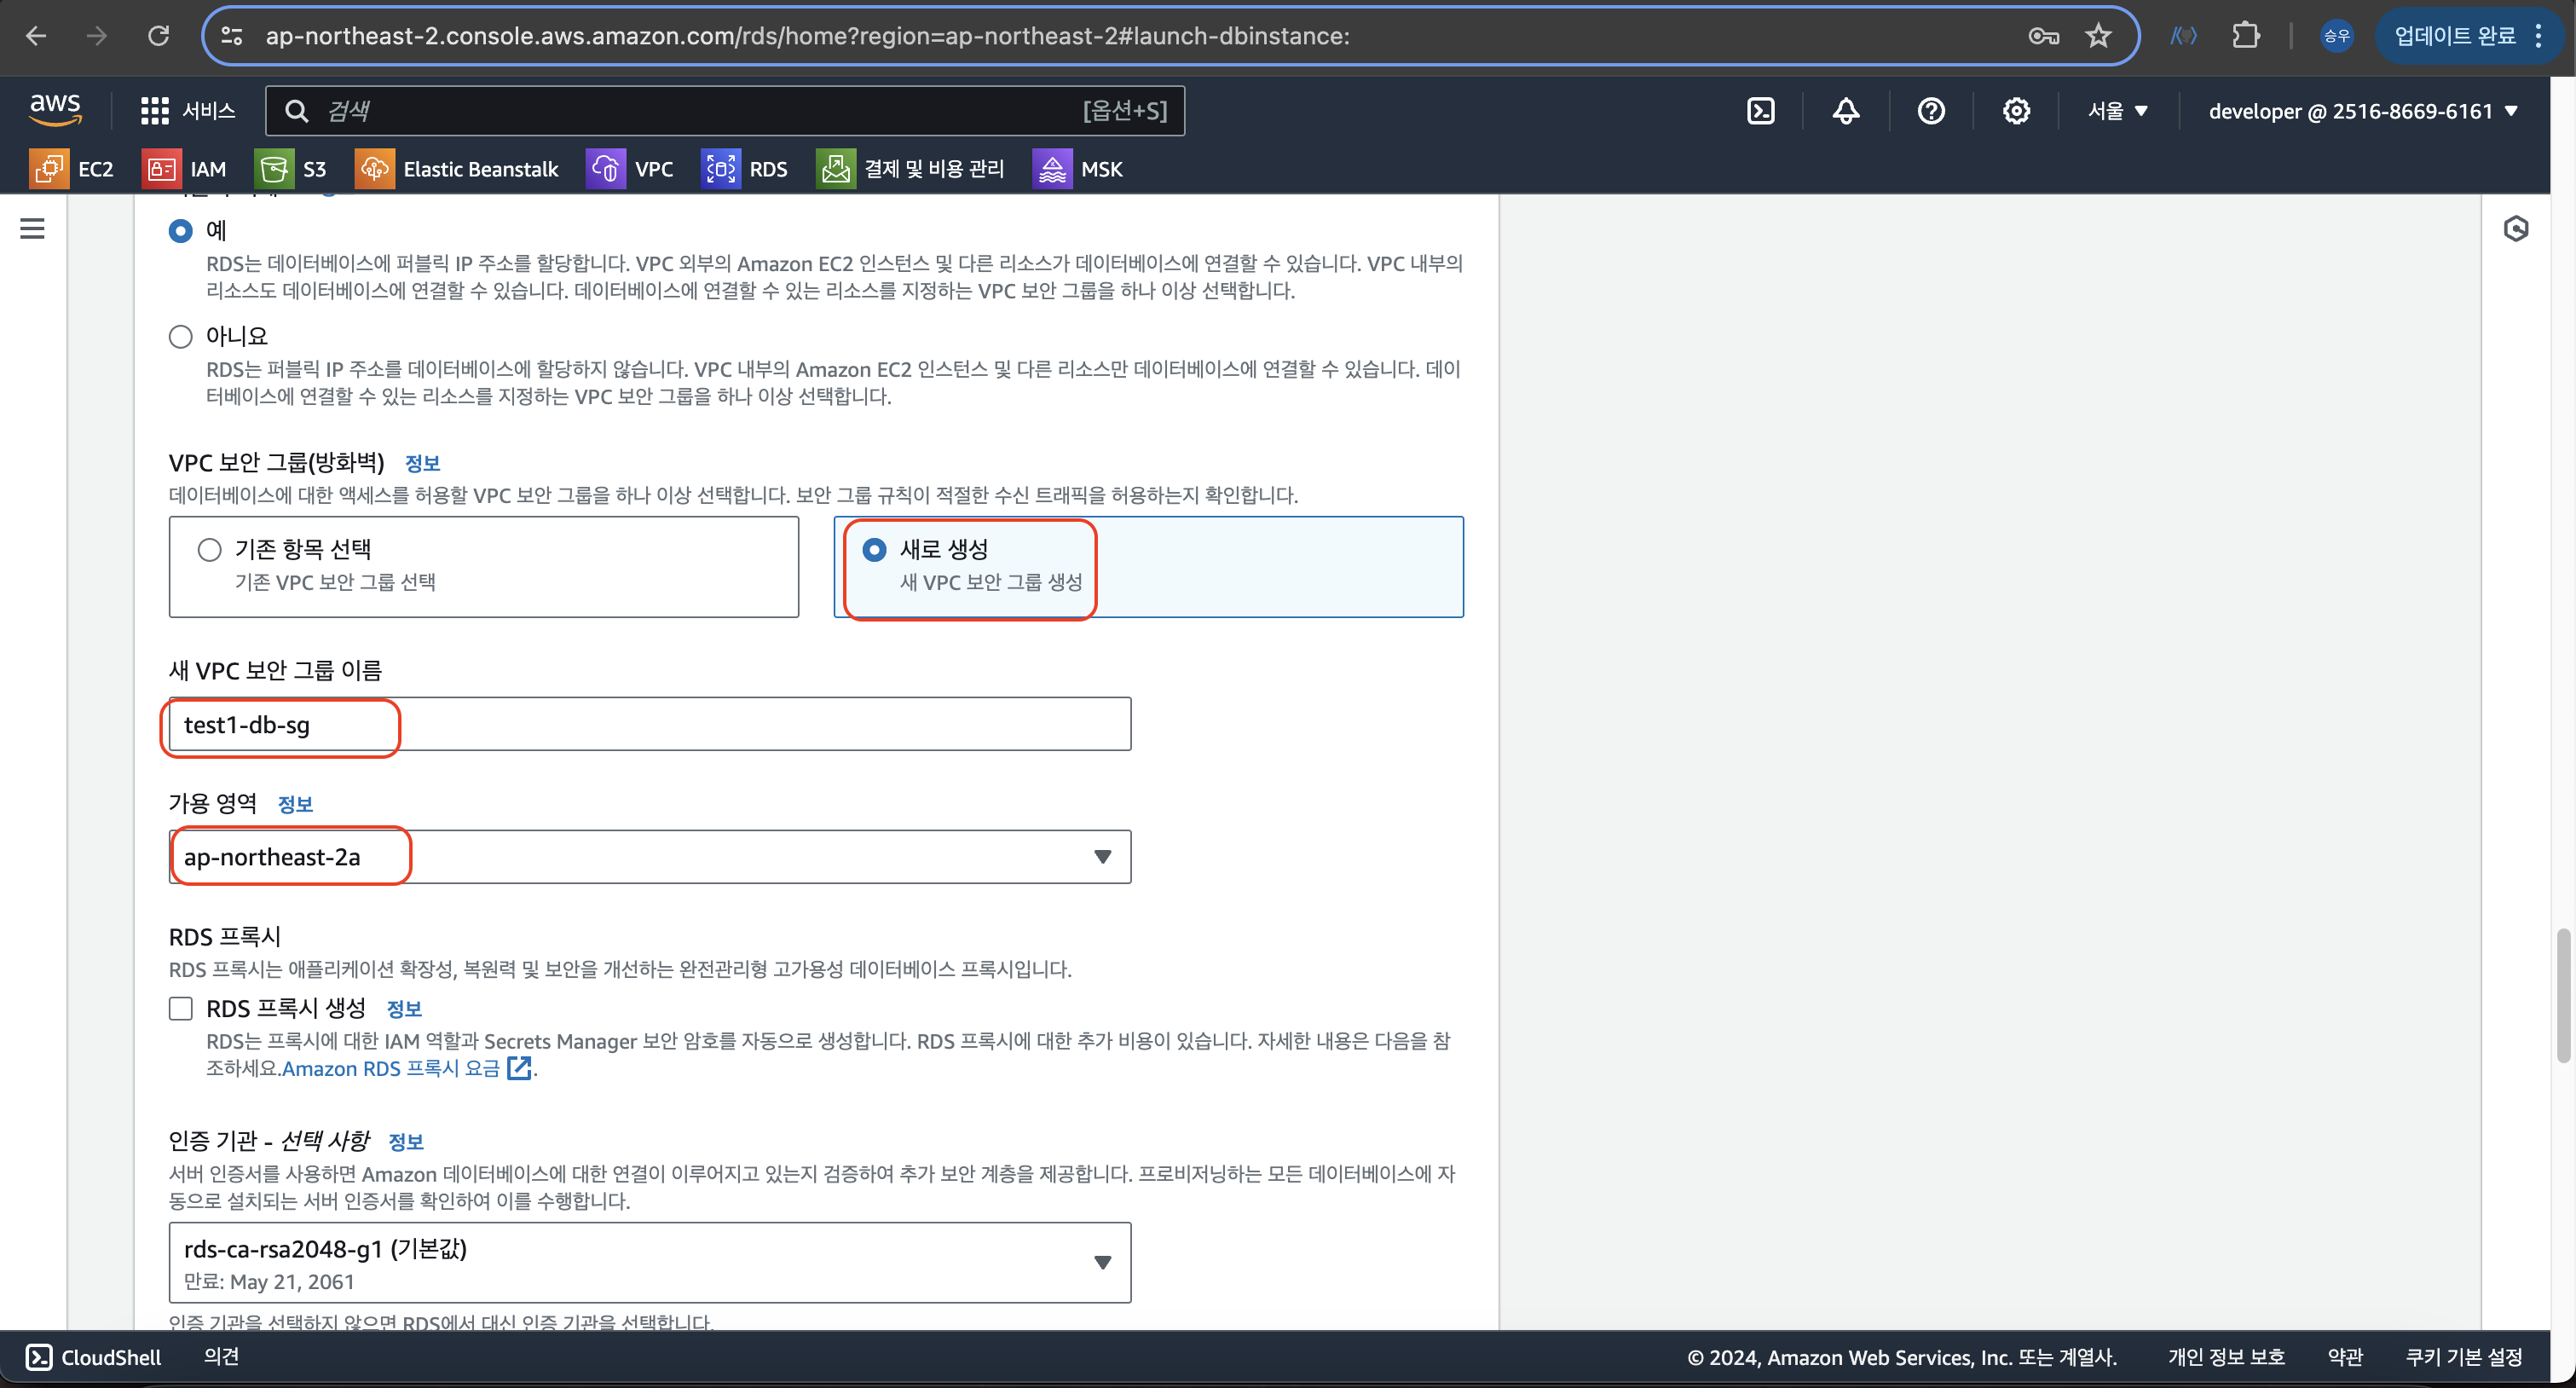Open the developer account menu
The width and height of the screenshot is (2576, 1388).
tap(2362, 111)
